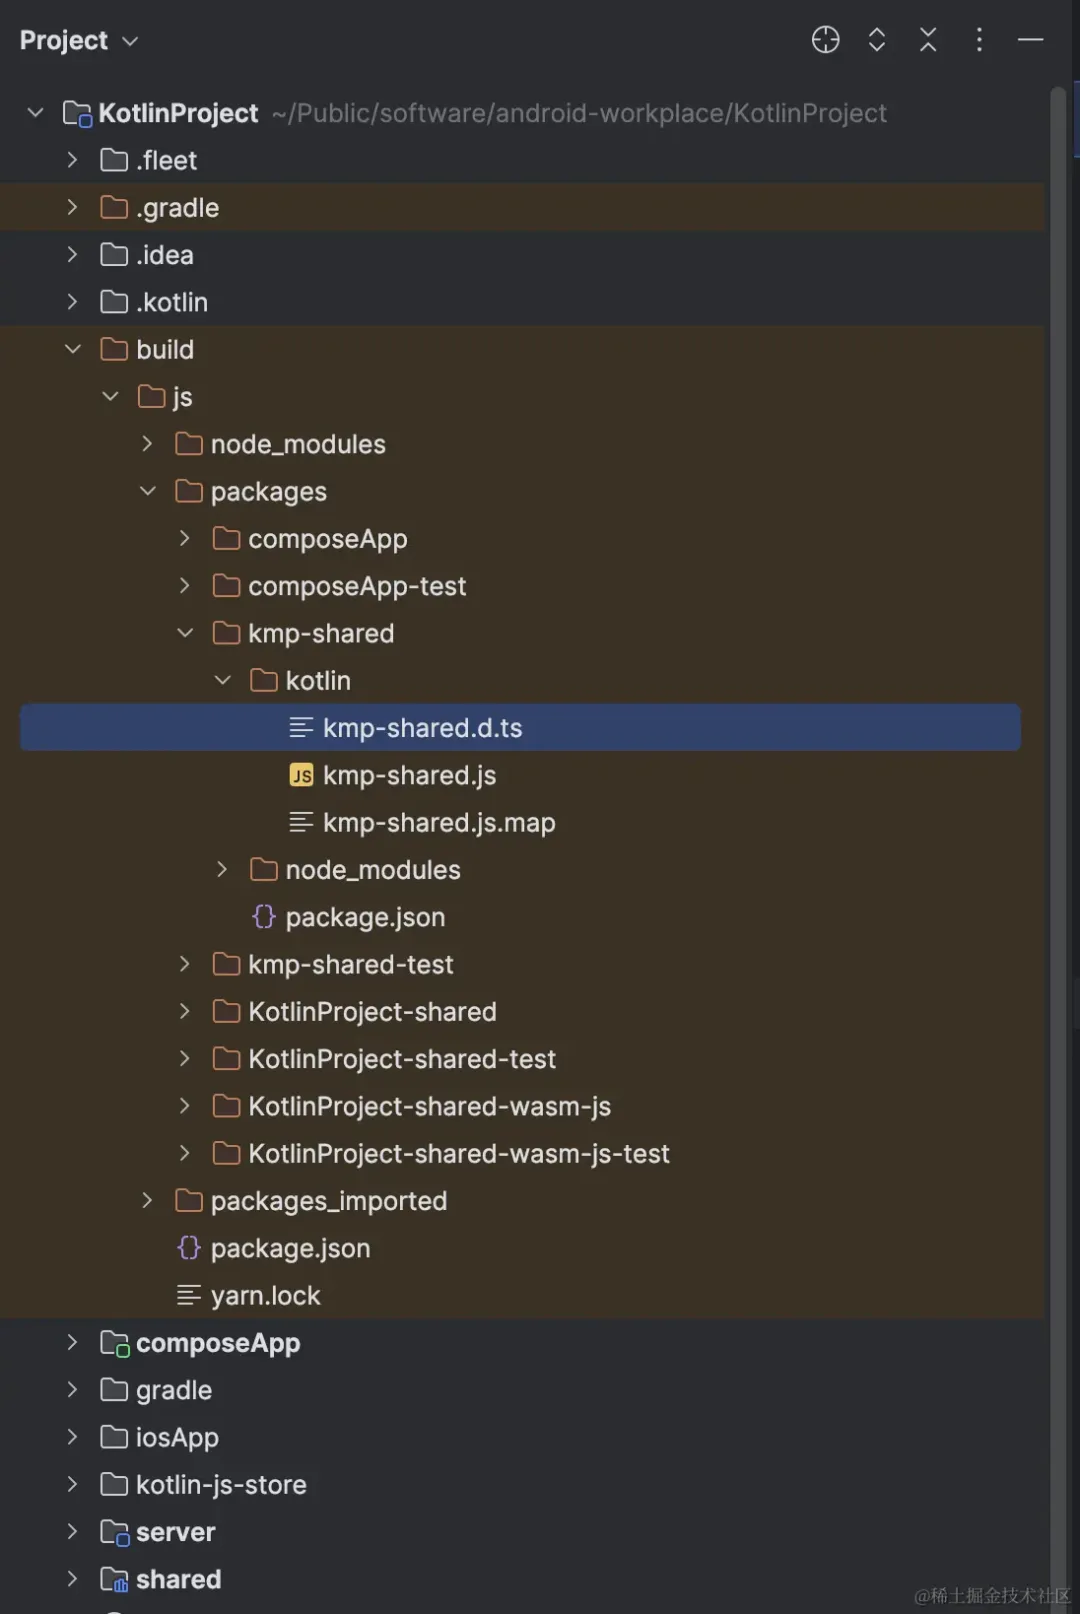Expand the KotlinProject-shared-wasm-js folder

pyautogui.click(x=185, y=1106)
